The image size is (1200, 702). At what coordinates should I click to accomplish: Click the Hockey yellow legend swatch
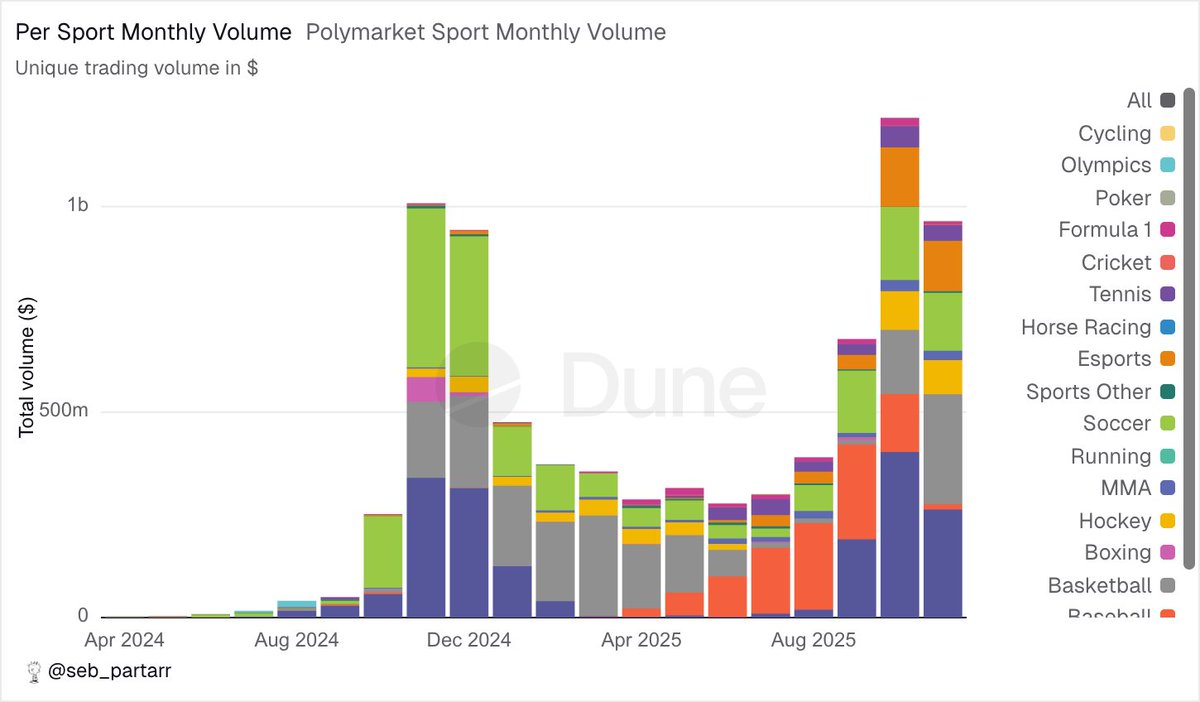[1167, 521]
